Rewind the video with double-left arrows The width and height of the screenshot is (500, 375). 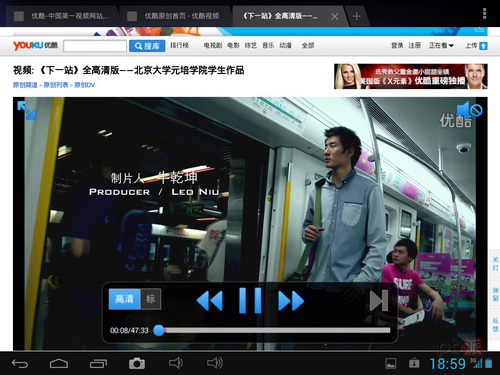(210, 301)
